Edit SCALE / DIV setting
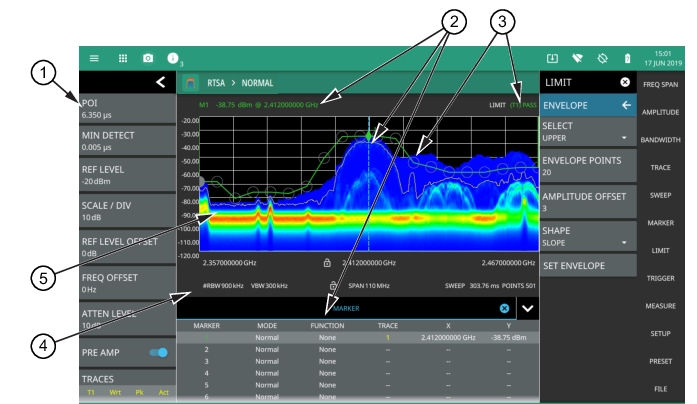 click(128, 211)
